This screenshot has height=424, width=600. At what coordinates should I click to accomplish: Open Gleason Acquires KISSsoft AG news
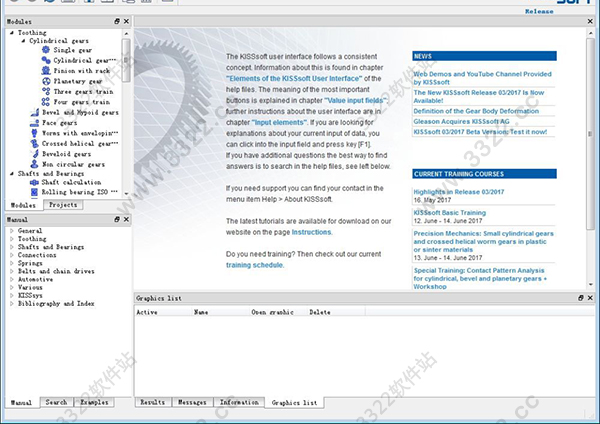coord(461,121)
